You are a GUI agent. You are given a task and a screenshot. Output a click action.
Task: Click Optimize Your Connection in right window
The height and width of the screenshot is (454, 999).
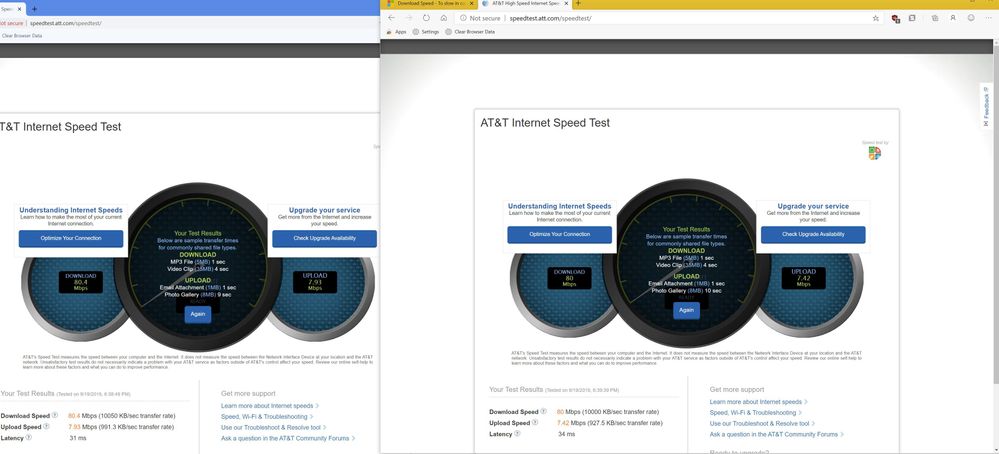[x=559, y=234]
